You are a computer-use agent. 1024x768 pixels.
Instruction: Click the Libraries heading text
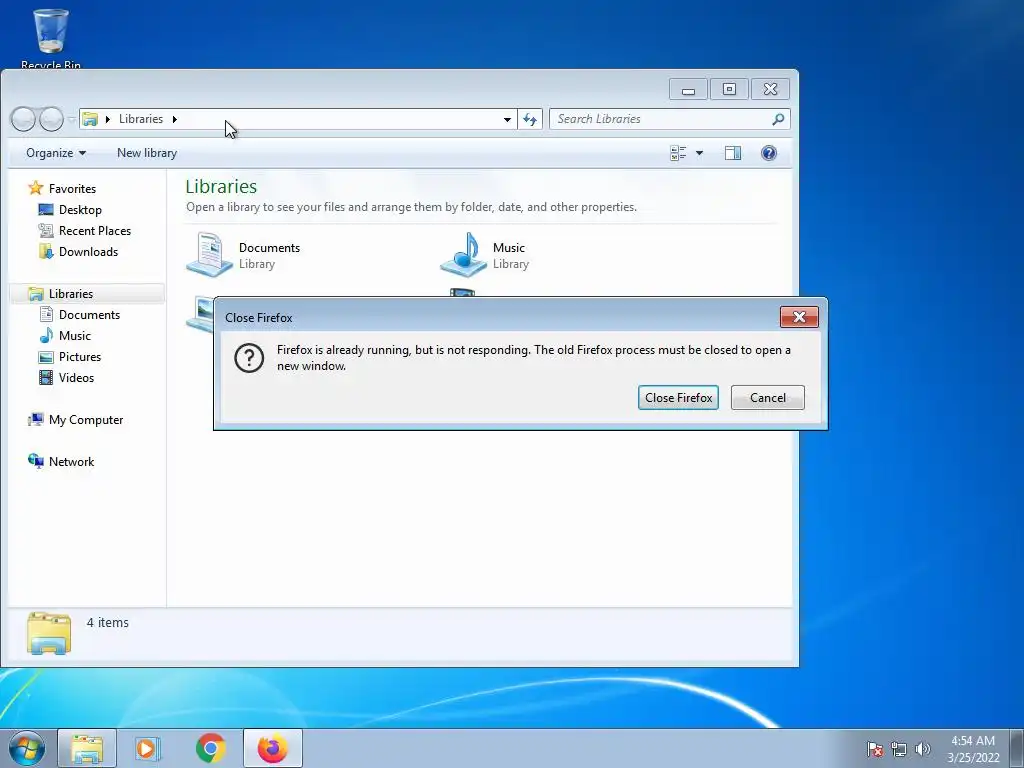(221, 187)
